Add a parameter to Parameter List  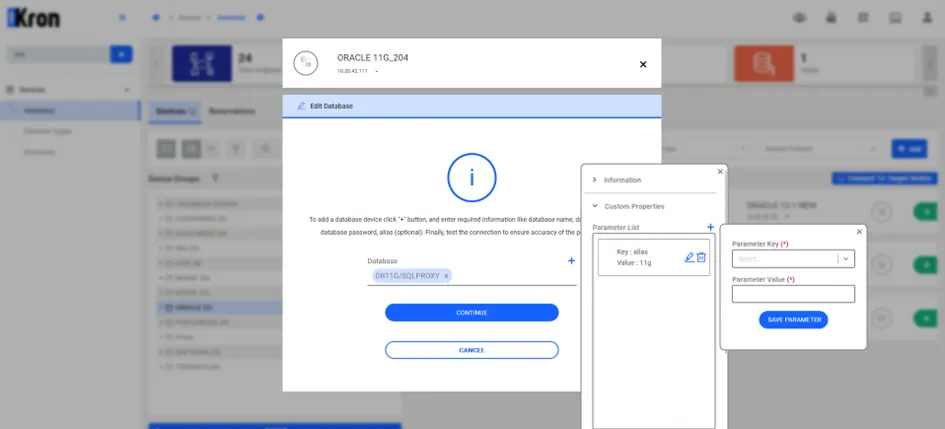click(711, 227)
